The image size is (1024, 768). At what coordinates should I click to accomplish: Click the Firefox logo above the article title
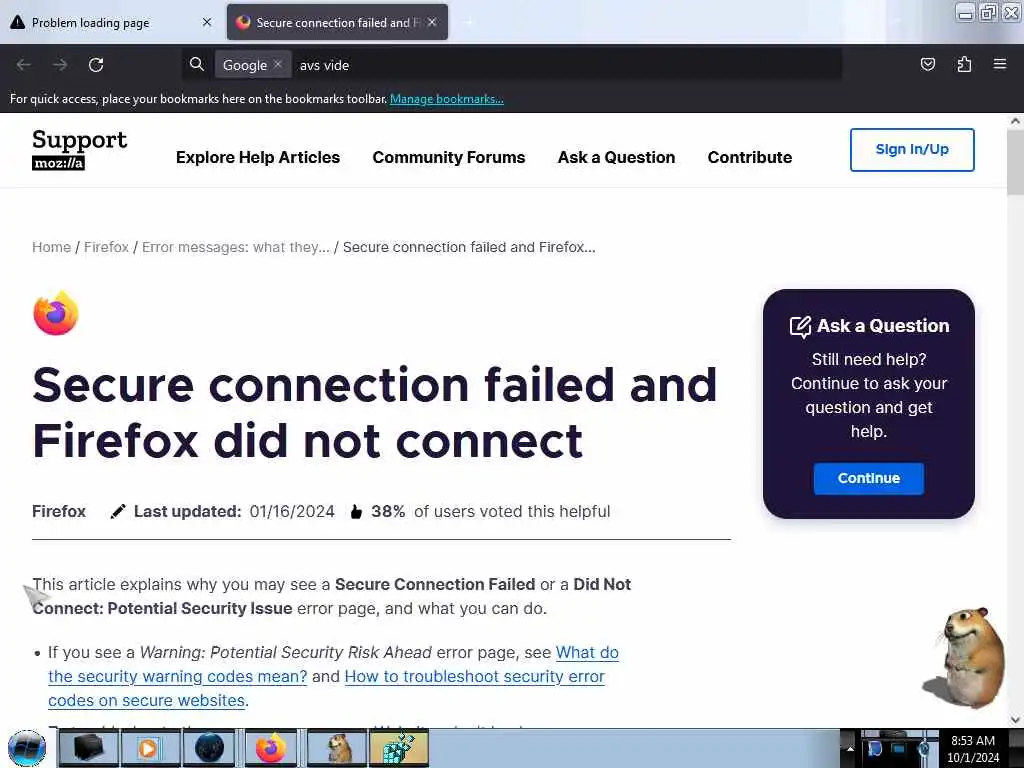(56, 313)
